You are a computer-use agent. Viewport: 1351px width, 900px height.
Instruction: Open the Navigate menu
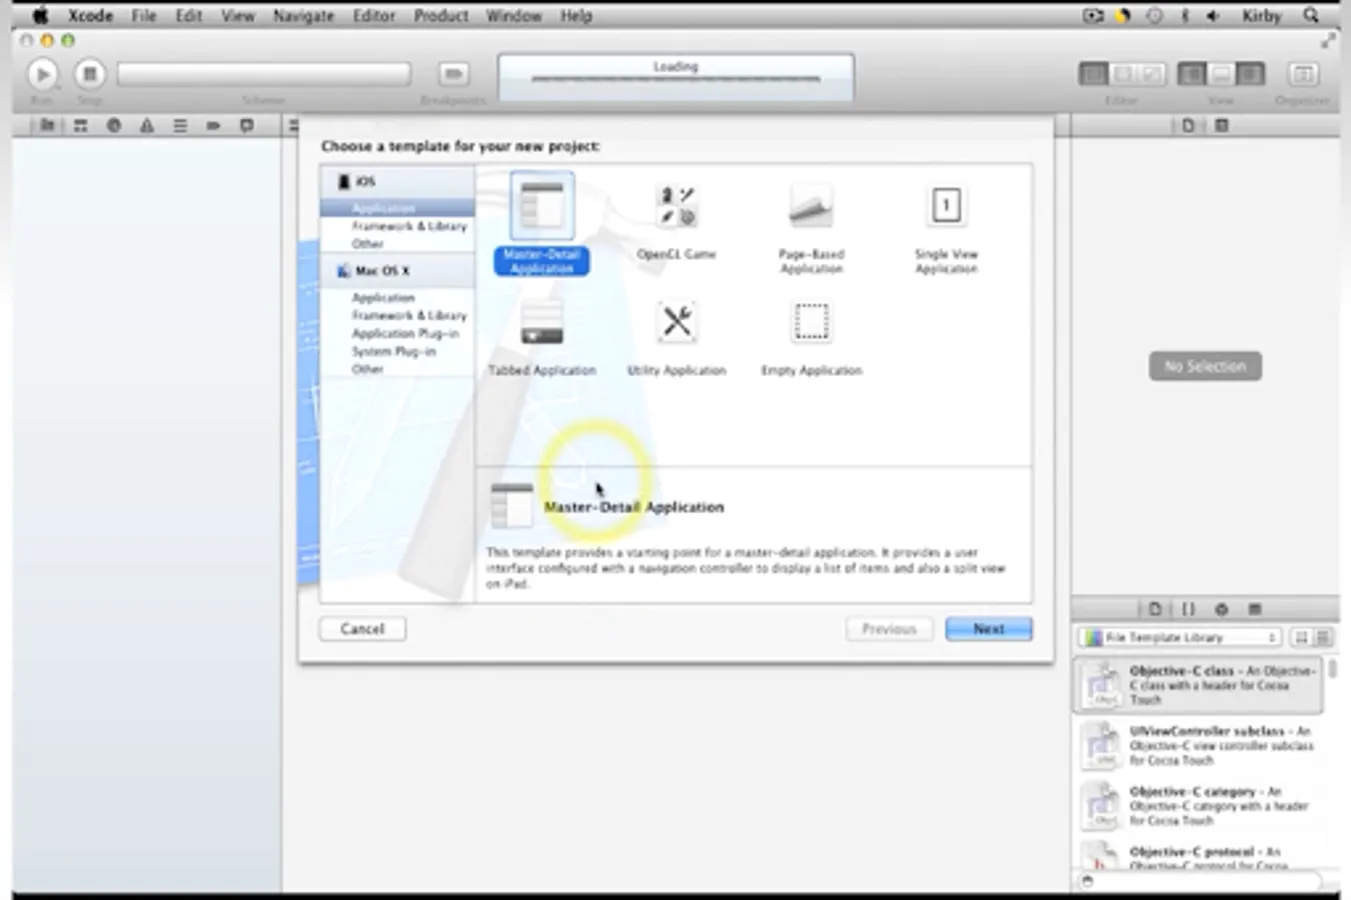click(x=303, y=15)
